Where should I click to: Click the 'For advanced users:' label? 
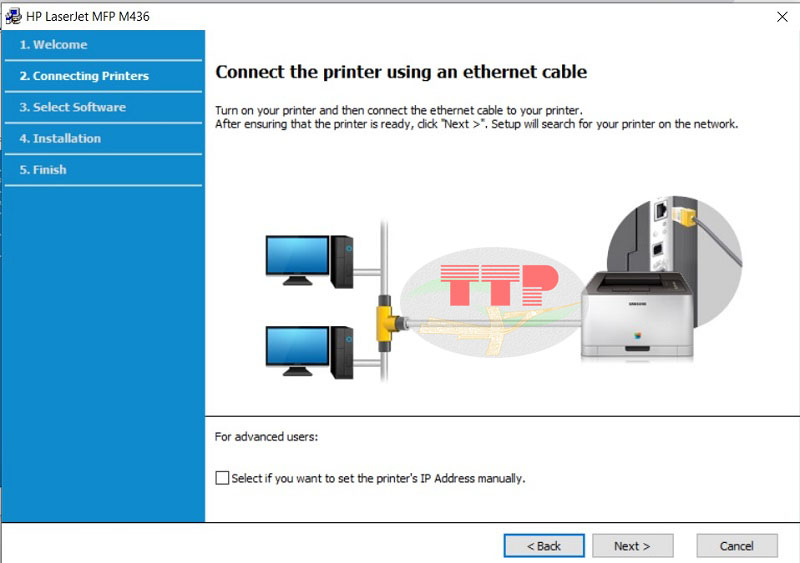click(x=266, y=436)
